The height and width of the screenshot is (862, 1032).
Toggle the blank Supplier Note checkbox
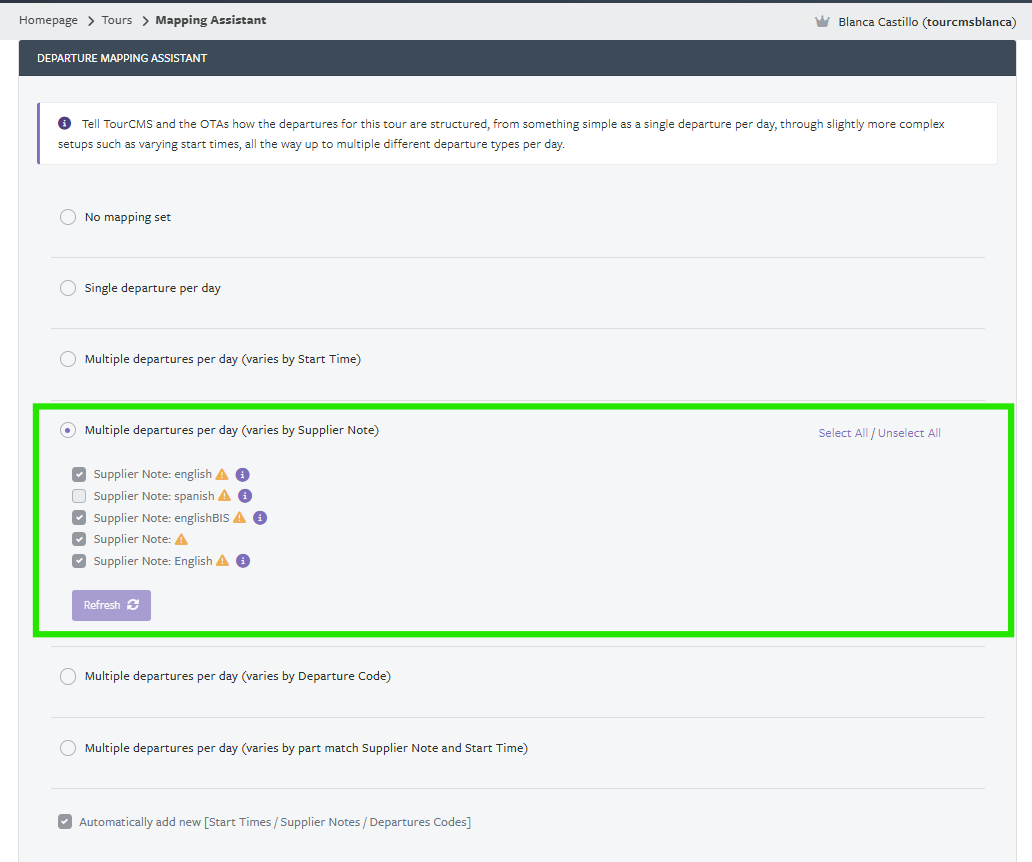coord(79,540)
